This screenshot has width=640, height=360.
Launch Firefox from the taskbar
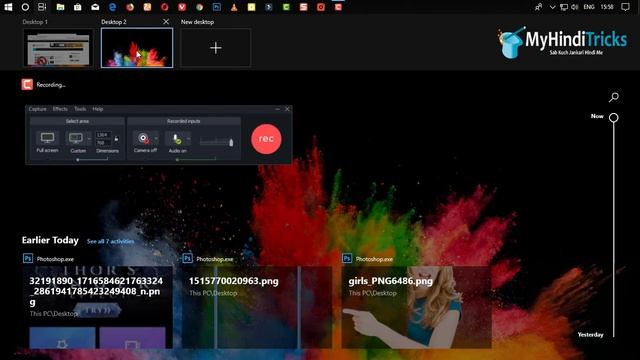(130, 7)
